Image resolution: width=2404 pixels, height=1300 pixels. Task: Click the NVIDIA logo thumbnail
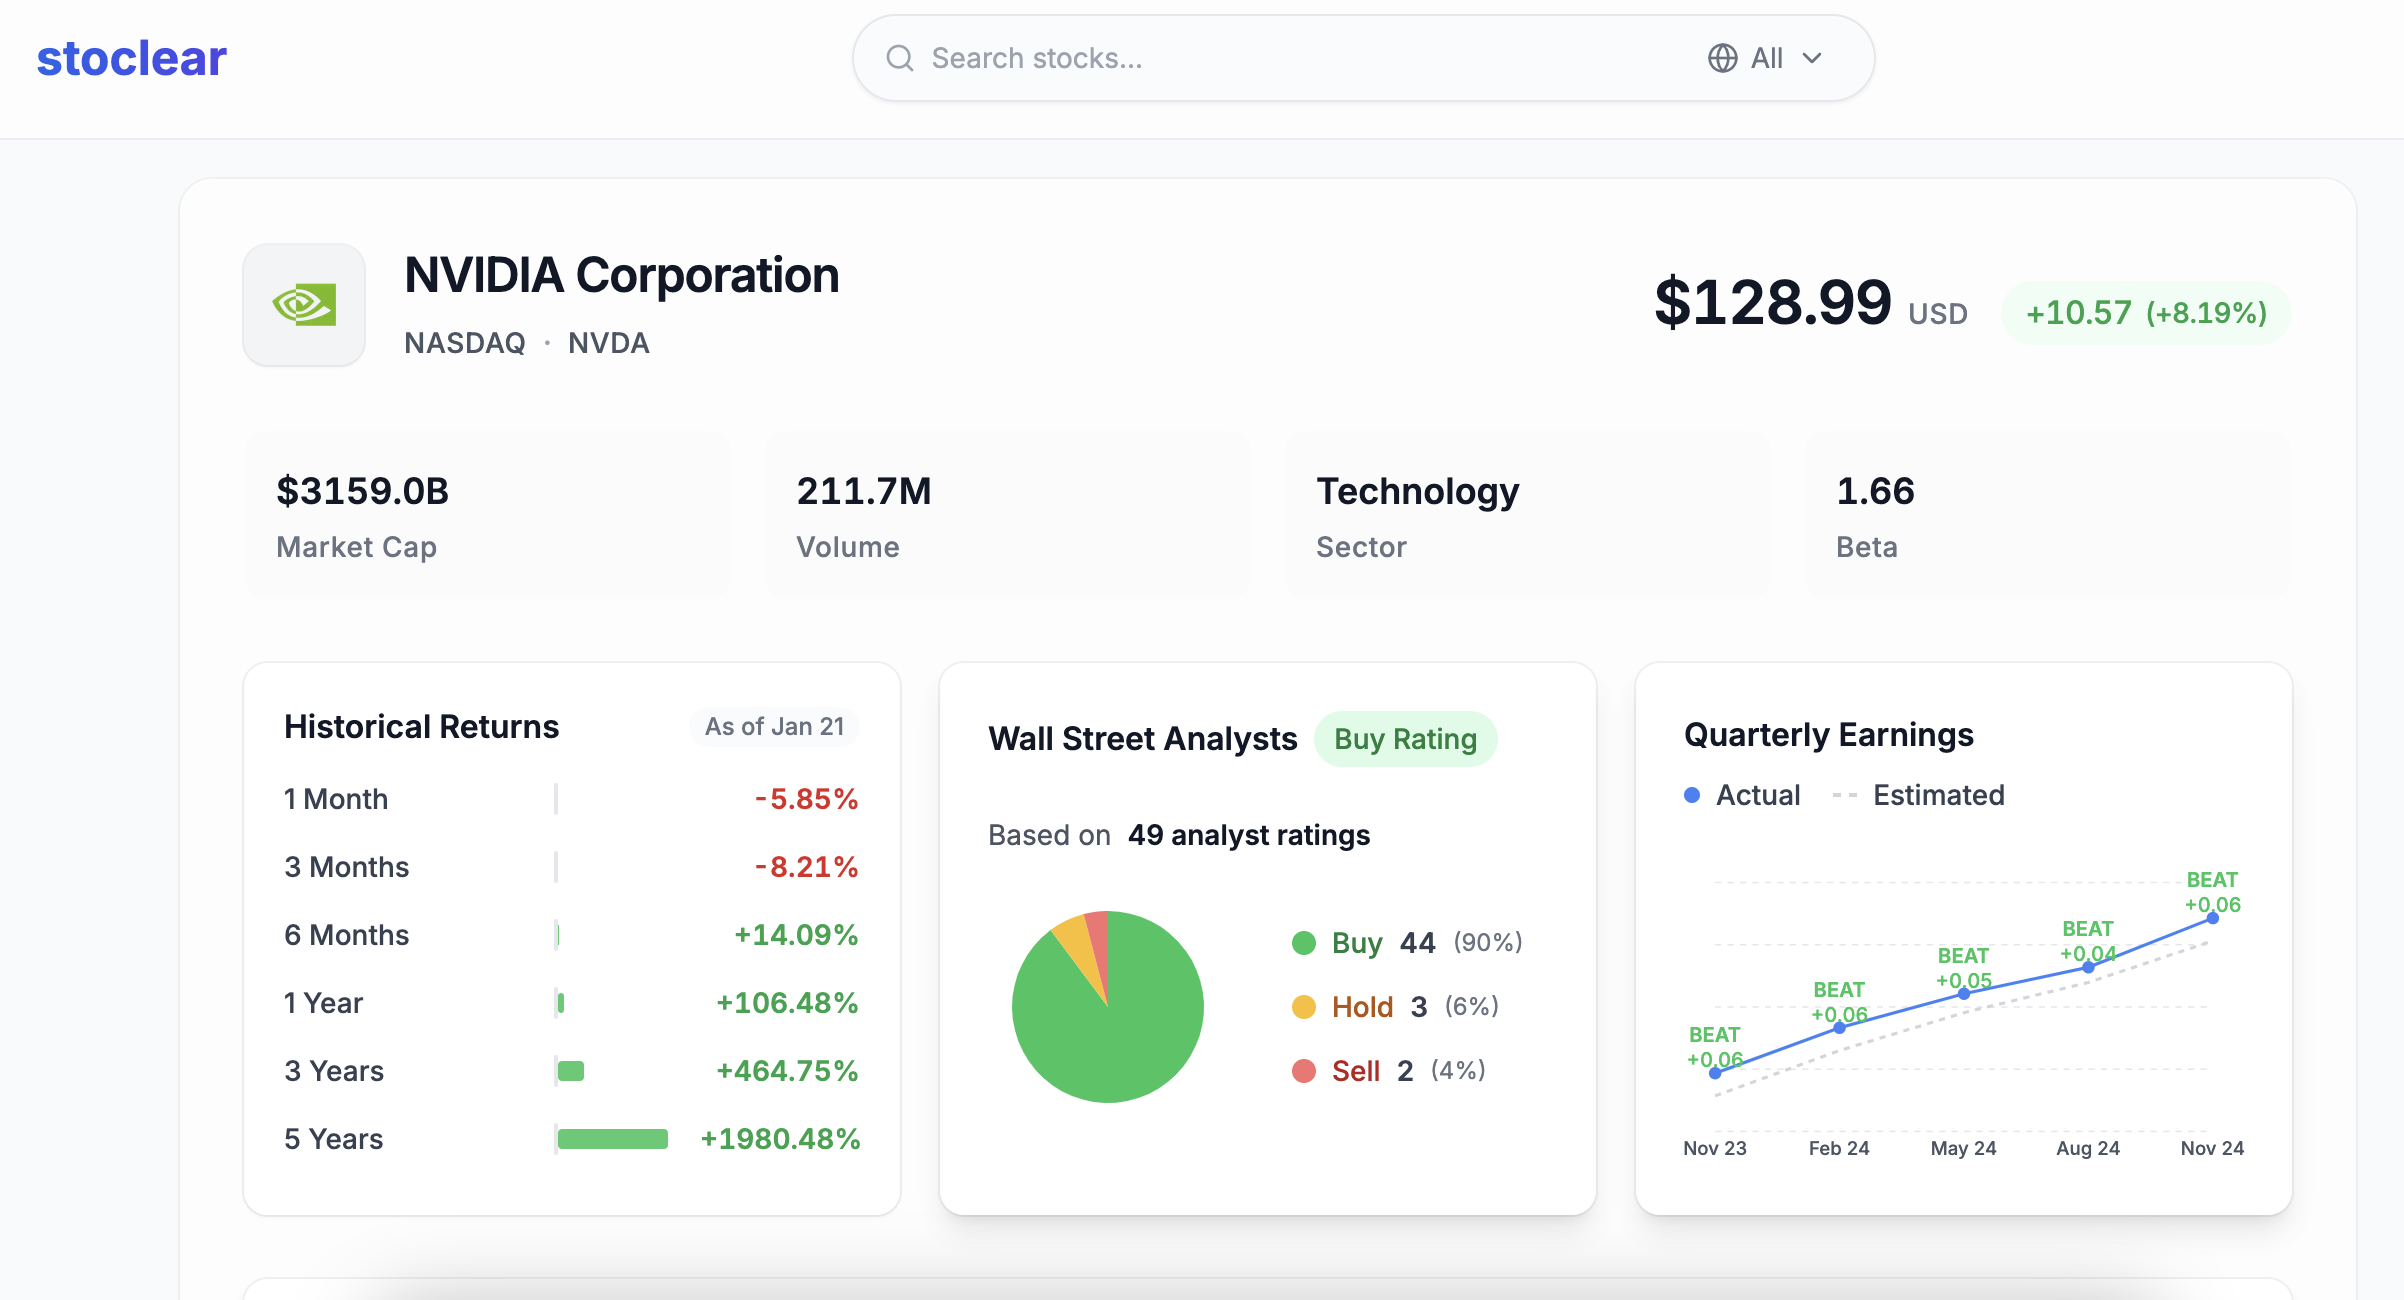point(304,305)
